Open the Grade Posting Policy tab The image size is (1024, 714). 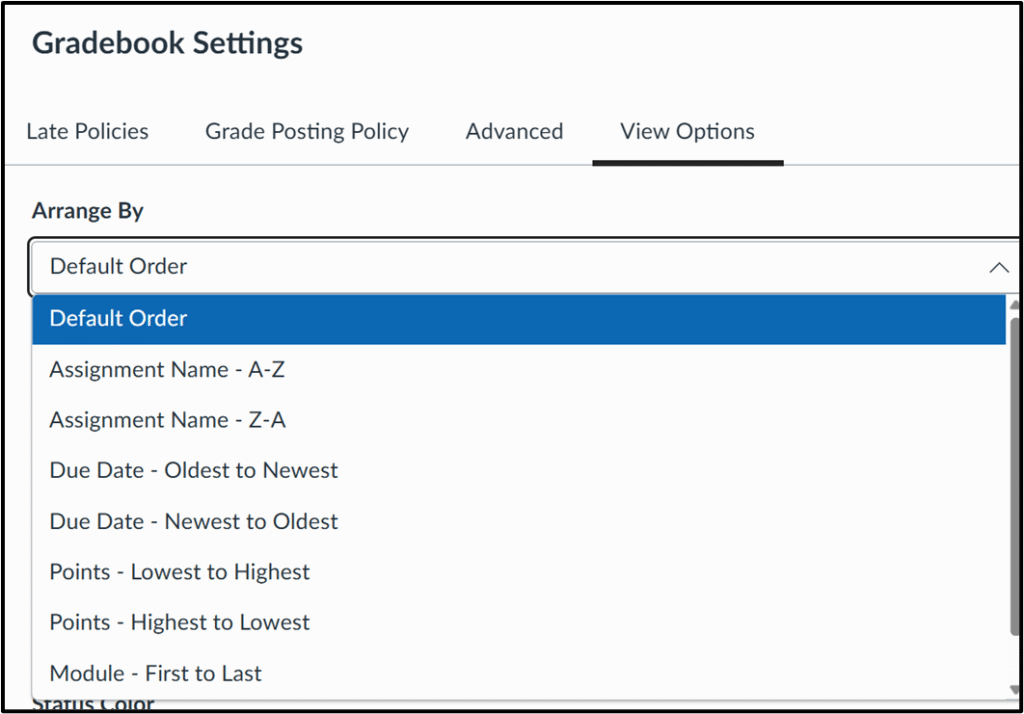click(307, 132)
